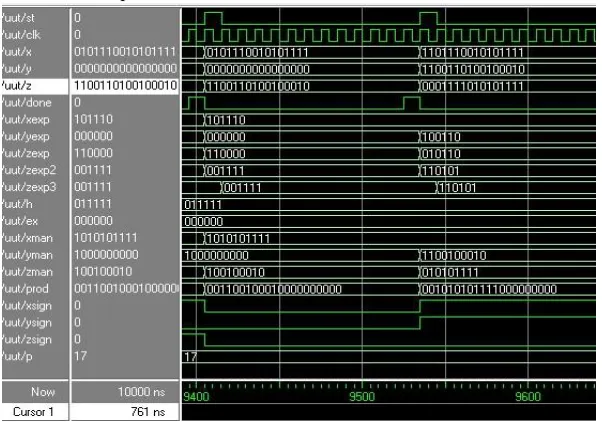
Task: Click the all-zeros value beside /uut/y
Action: 125,68
